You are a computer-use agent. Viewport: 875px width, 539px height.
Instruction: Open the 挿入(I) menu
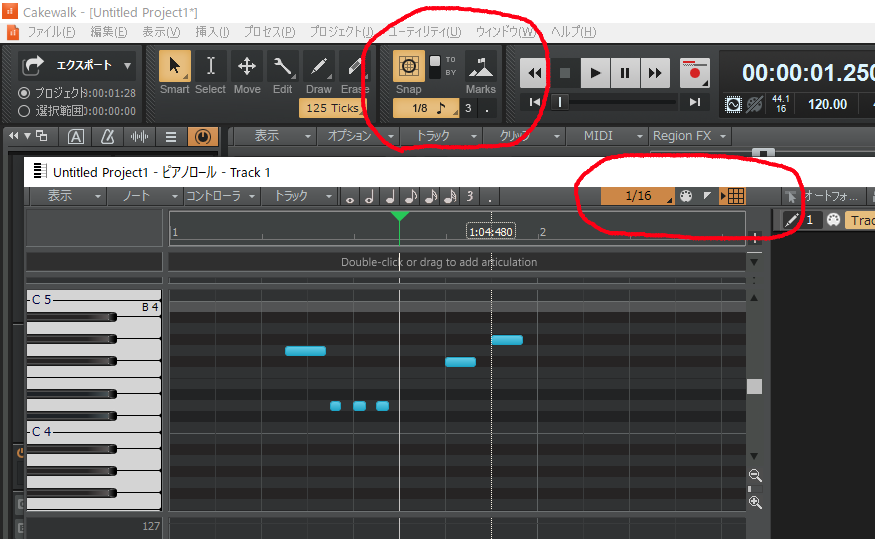[x=212, y=32]
